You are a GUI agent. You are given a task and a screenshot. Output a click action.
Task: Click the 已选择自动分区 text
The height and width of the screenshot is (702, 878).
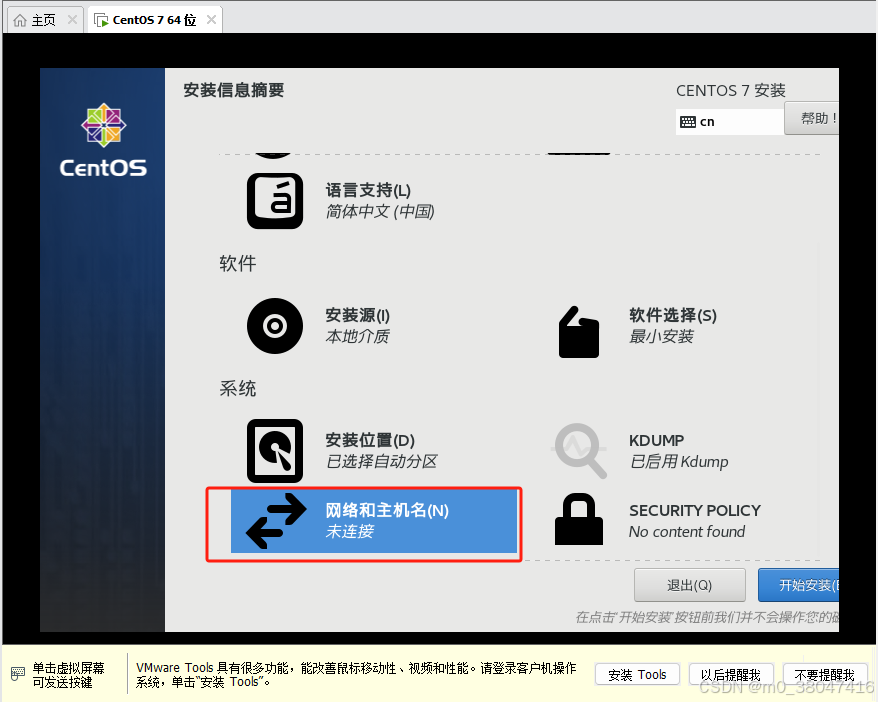click(381, 462)
